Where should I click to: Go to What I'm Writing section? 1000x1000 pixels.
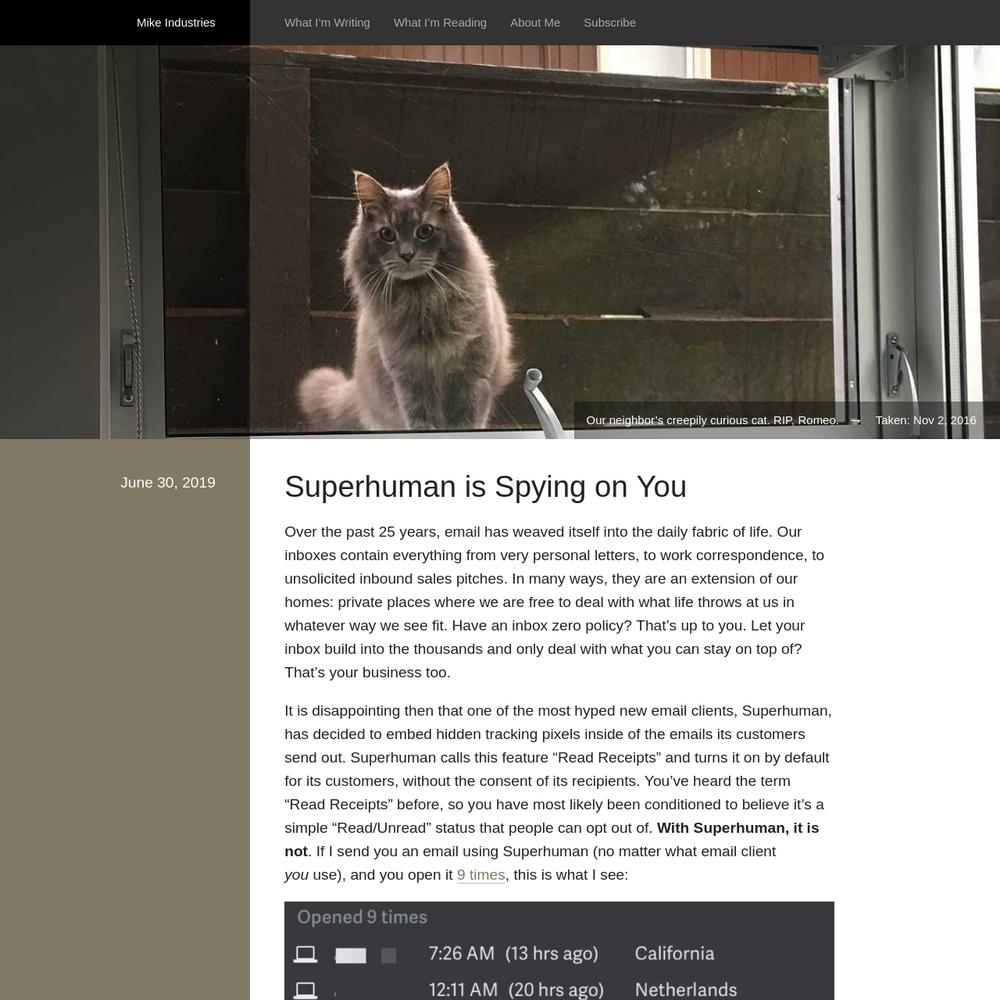(327, 22)
